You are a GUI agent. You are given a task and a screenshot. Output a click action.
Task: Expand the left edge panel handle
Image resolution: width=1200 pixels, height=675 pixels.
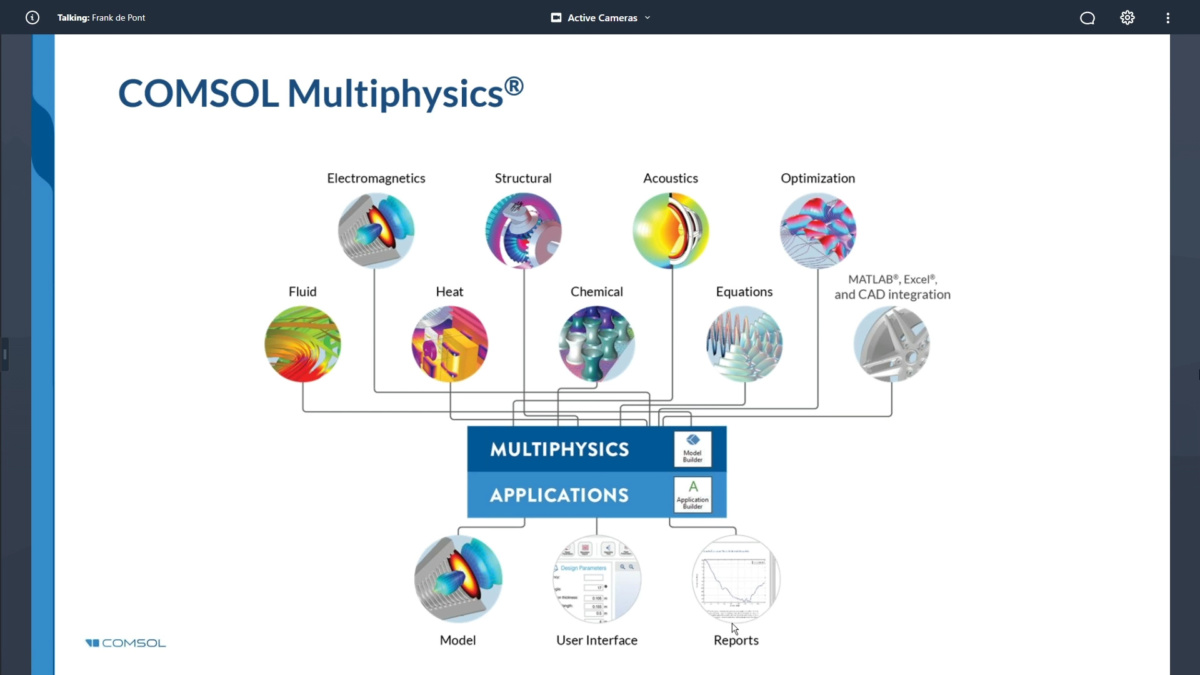[x=5, y=354]
